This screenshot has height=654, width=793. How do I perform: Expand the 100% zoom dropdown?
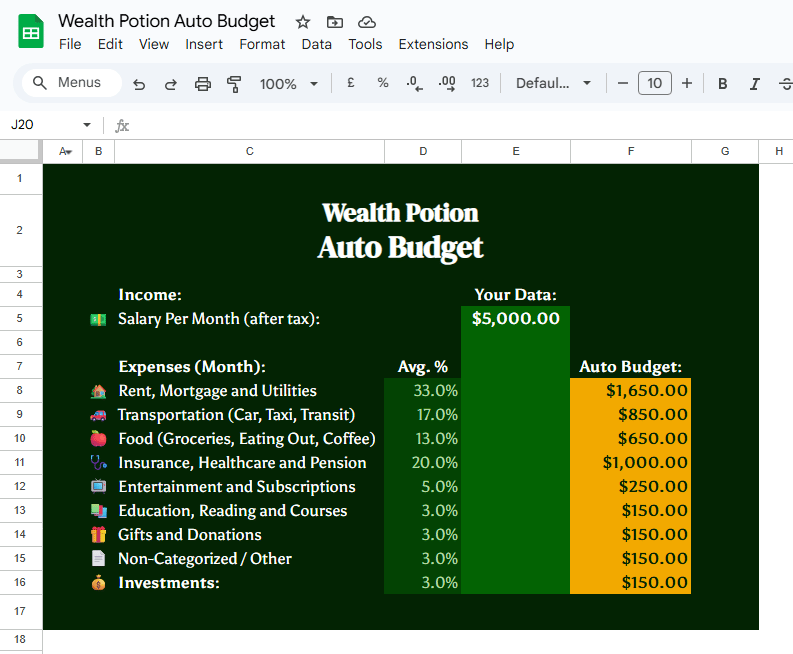pyautogui.click(x=288, y=84)
